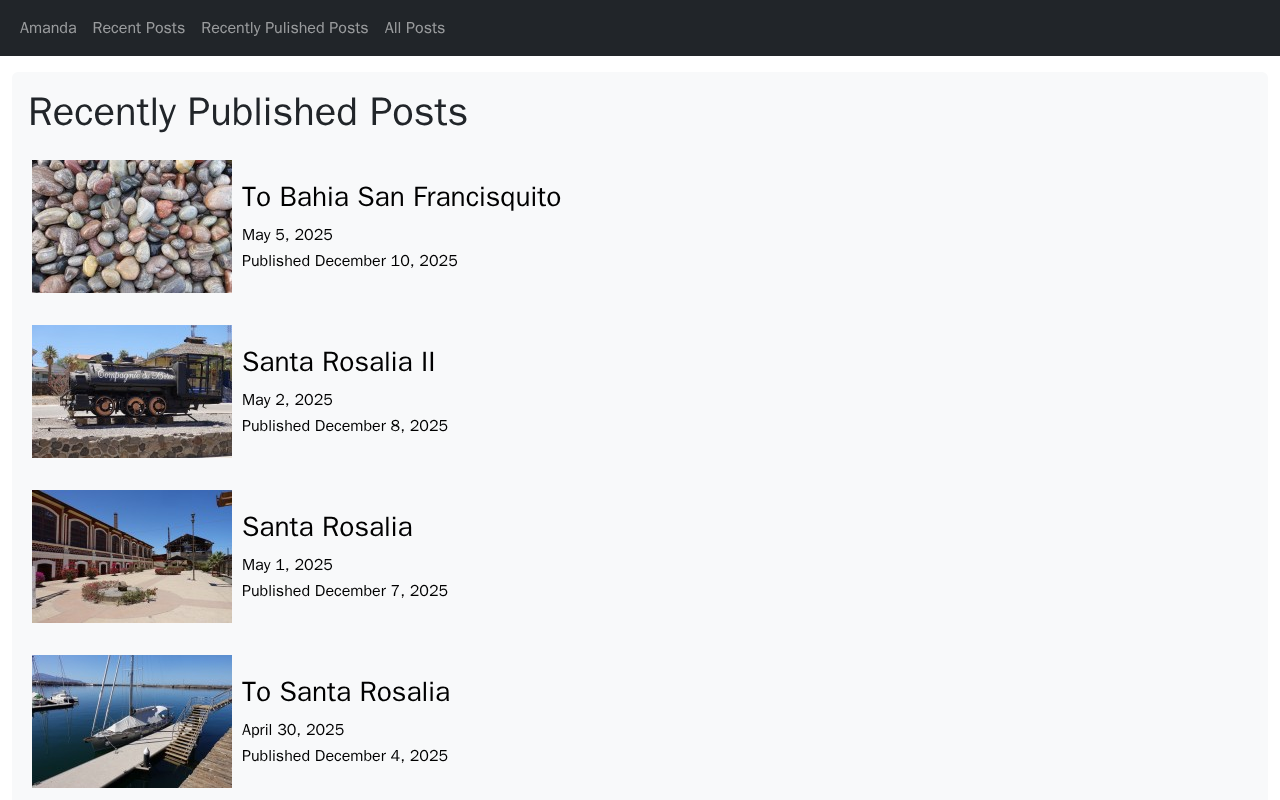Click the Published December 7, 2025 text
This screenshot has height=800, width=1280.
[344, 591]
